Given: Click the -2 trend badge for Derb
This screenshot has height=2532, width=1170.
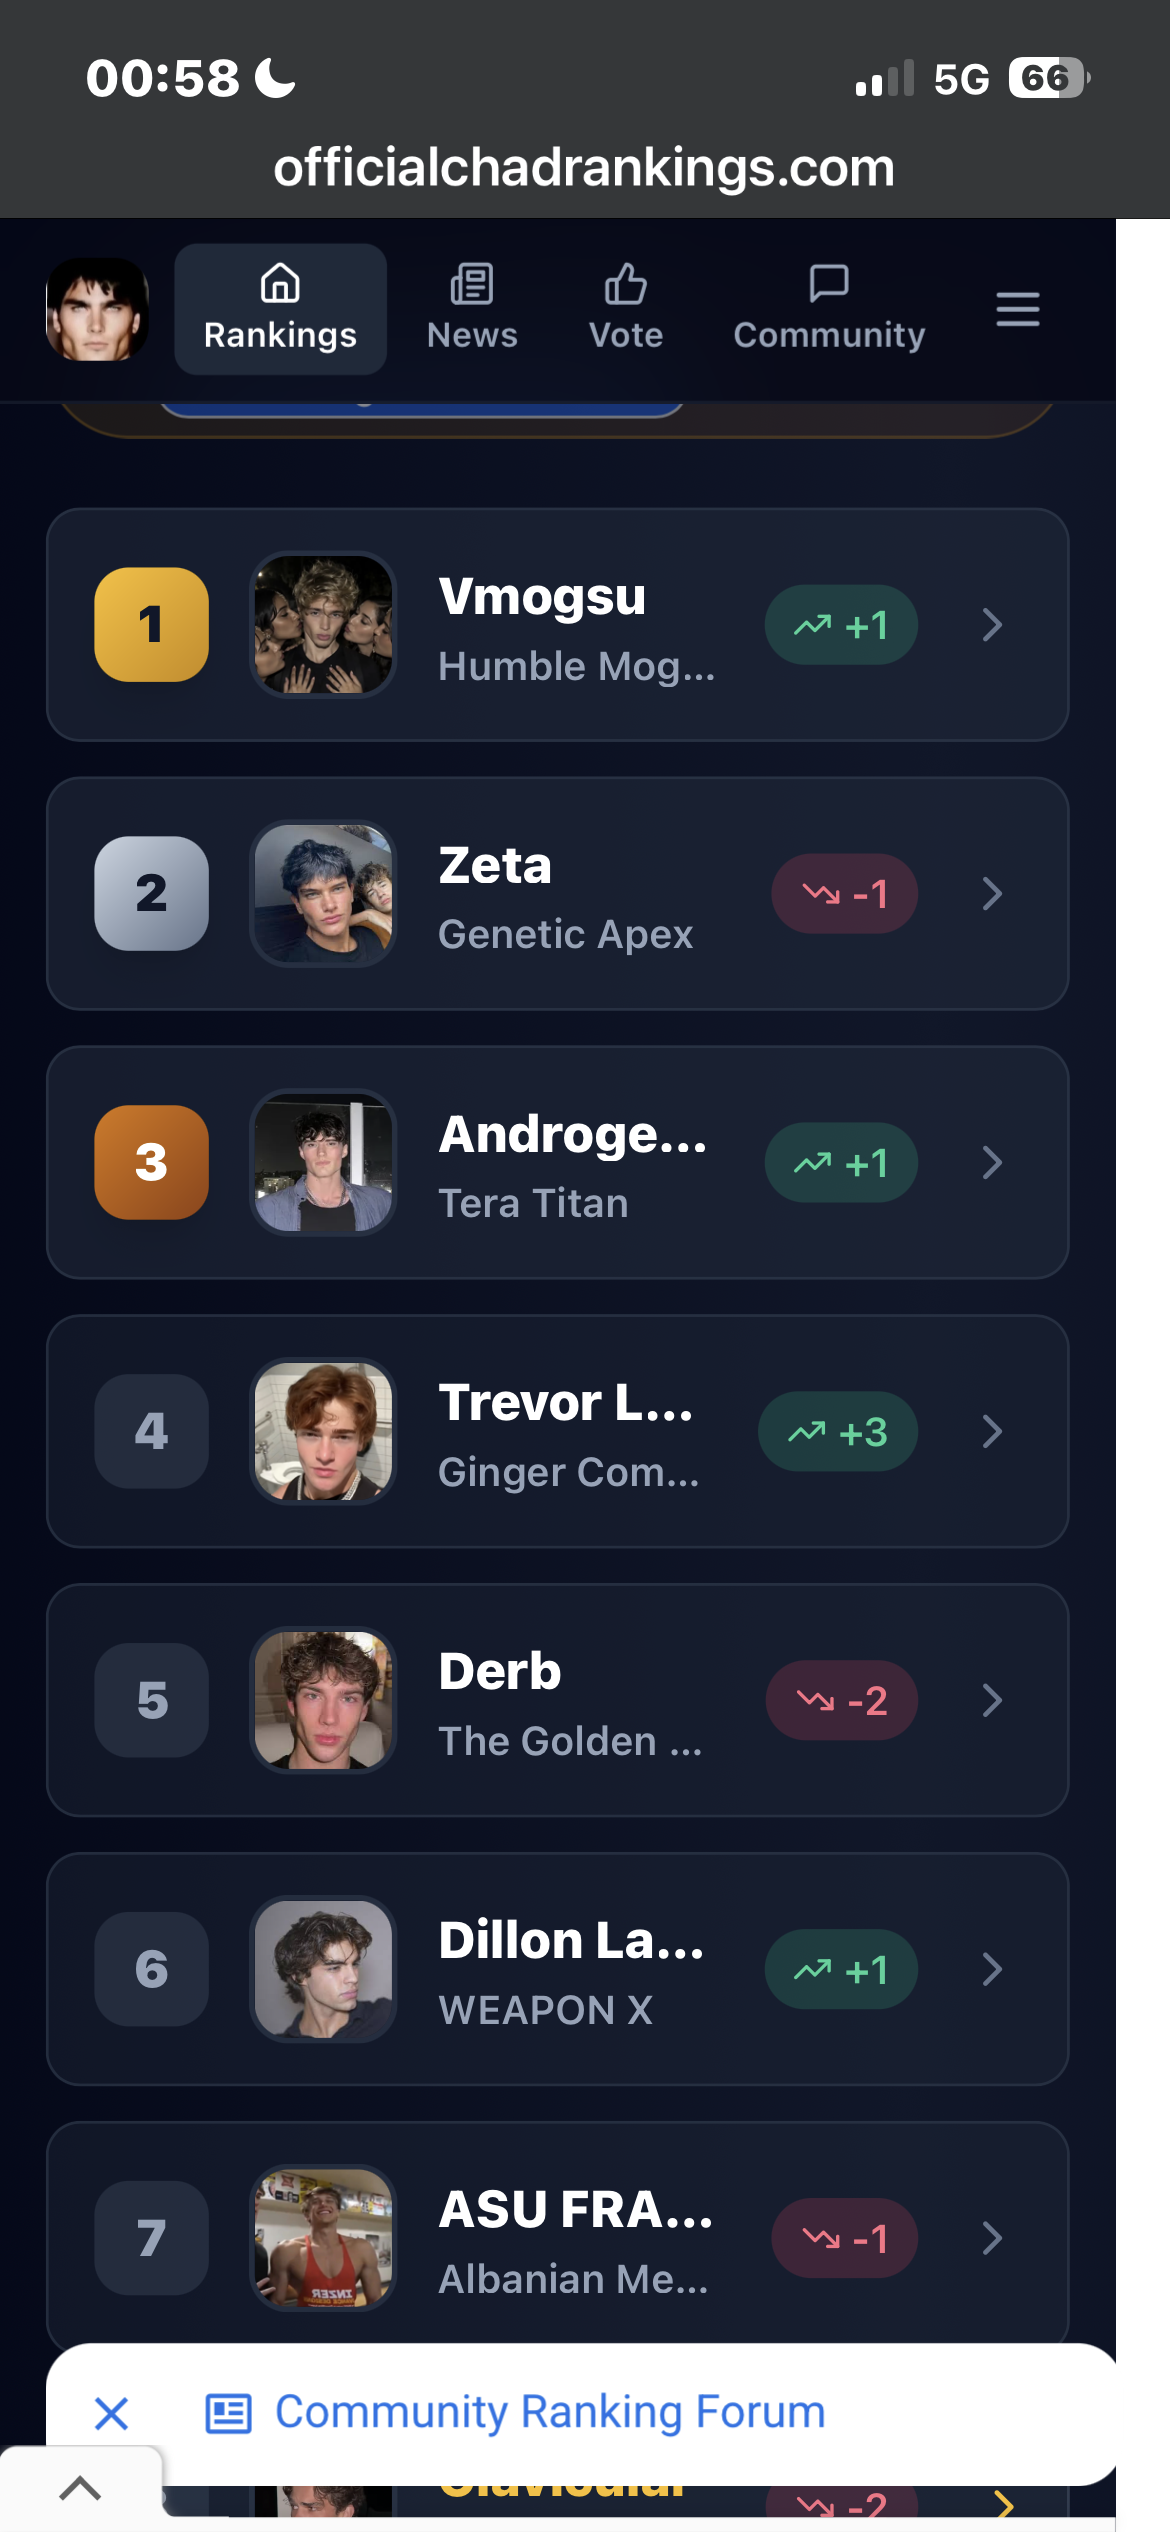Looking at the screenshot, I should tap(842, 1700).
